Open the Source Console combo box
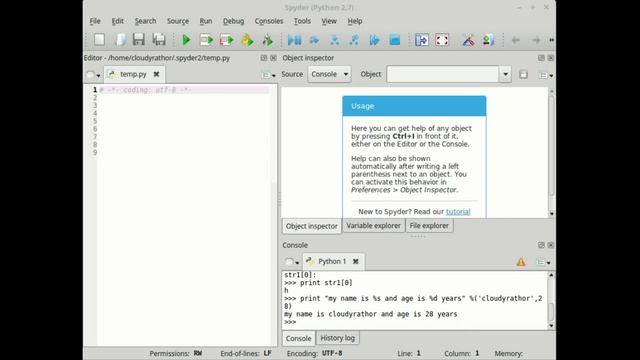 [x=329, y=74]
